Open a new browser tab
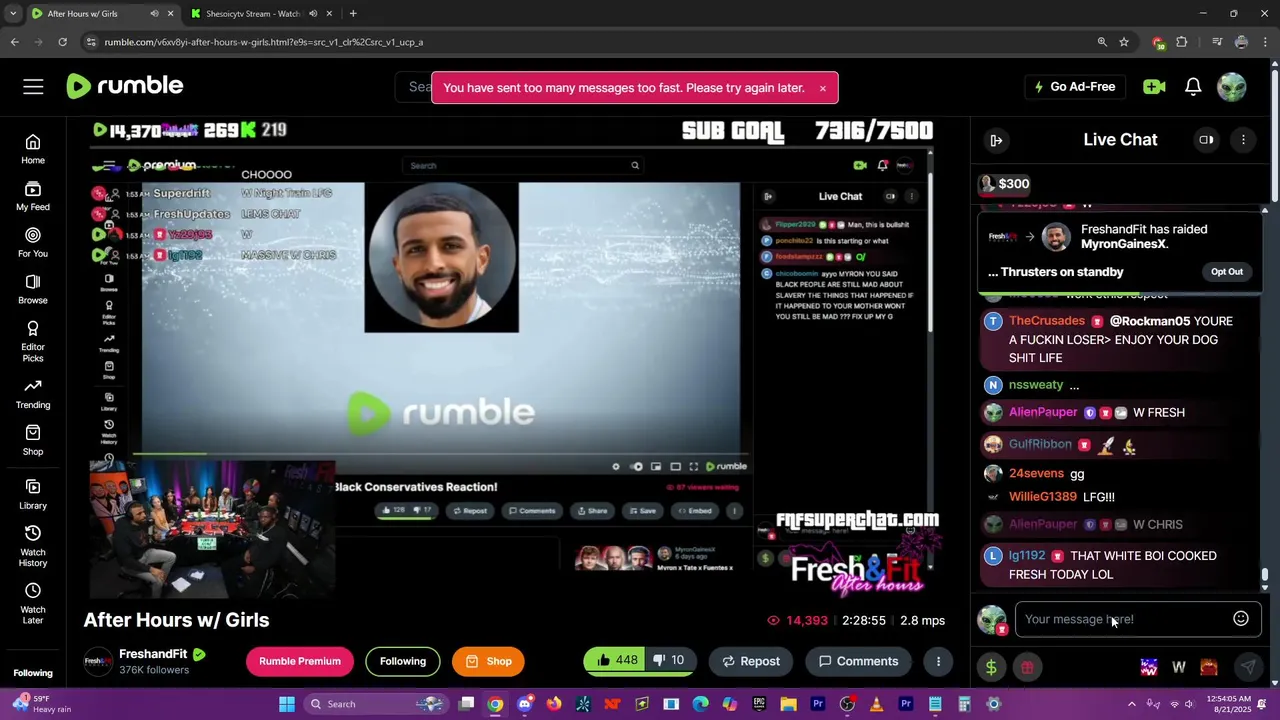 pyautogui.click(x=353, y=14)
